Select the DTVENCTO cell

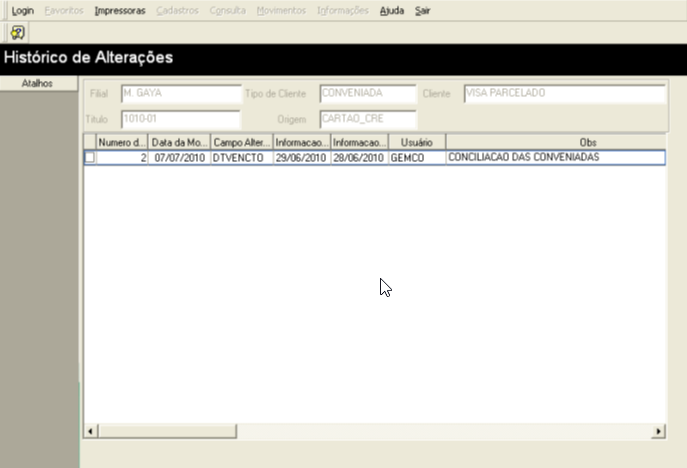[242, 158]
